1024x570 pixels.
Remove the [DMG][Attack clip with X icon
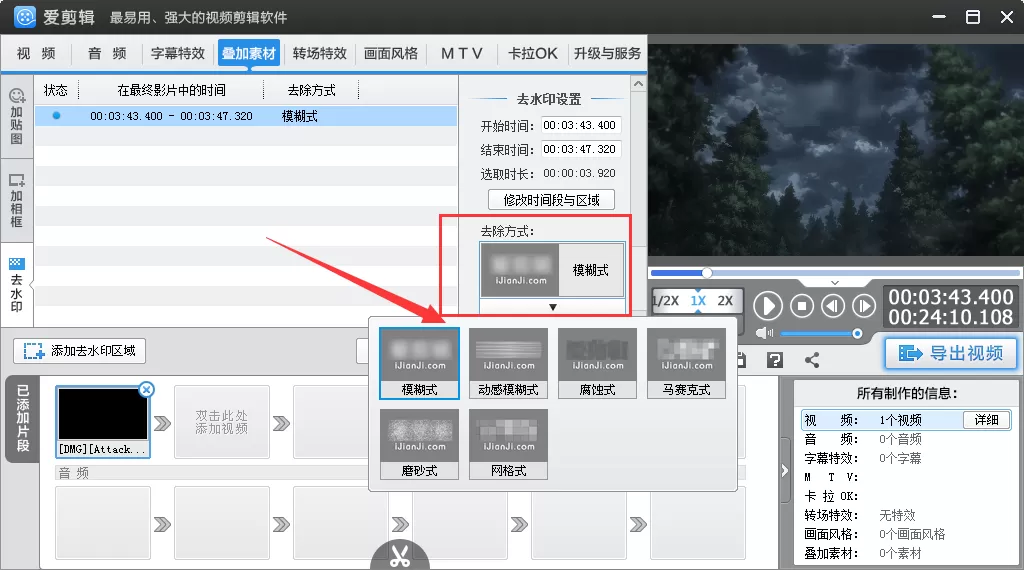146,390
